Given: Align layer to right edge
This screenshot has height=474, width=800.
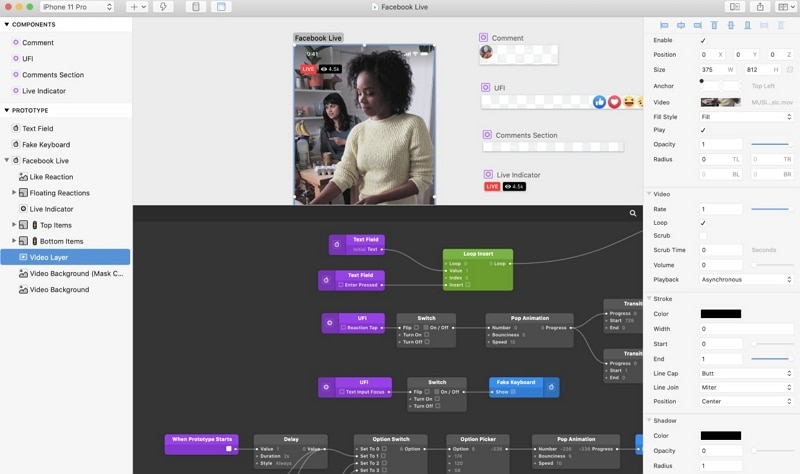Looking at the screenshot, I should [x=697, y=25].
